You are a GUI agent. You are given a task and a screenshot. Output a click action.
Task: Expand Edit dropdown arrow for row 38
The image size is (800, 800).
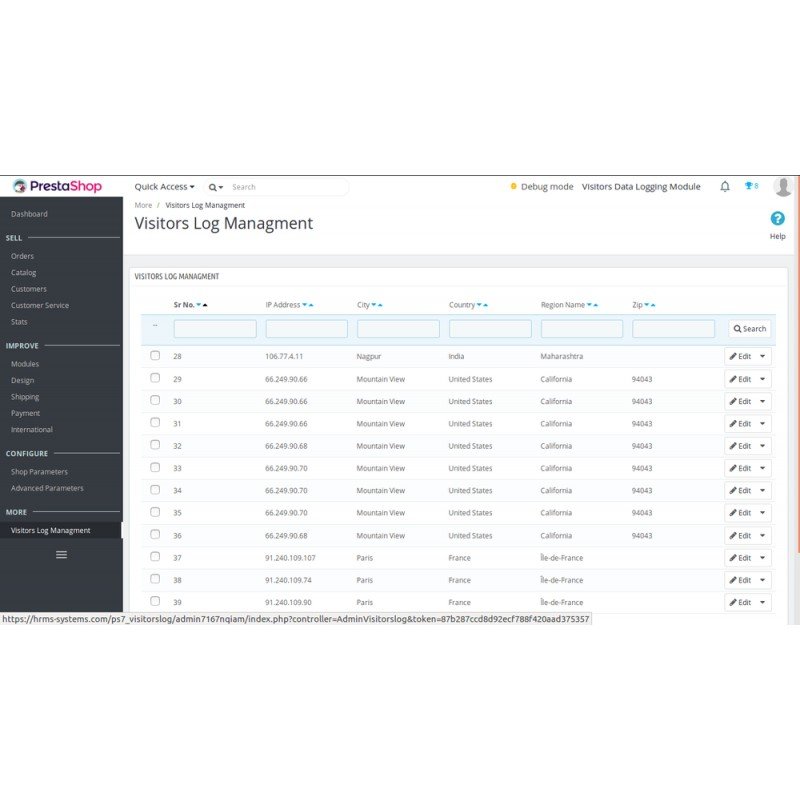point(763,580)
